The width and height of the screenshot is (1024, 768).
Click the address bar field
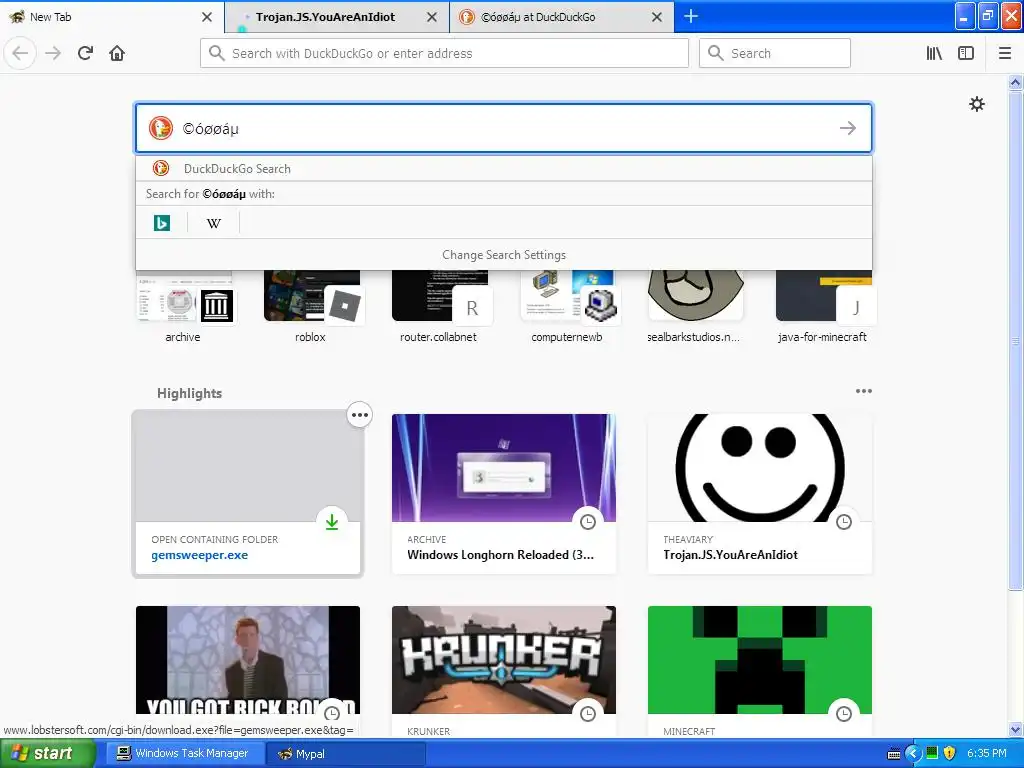tap(444, 53)
